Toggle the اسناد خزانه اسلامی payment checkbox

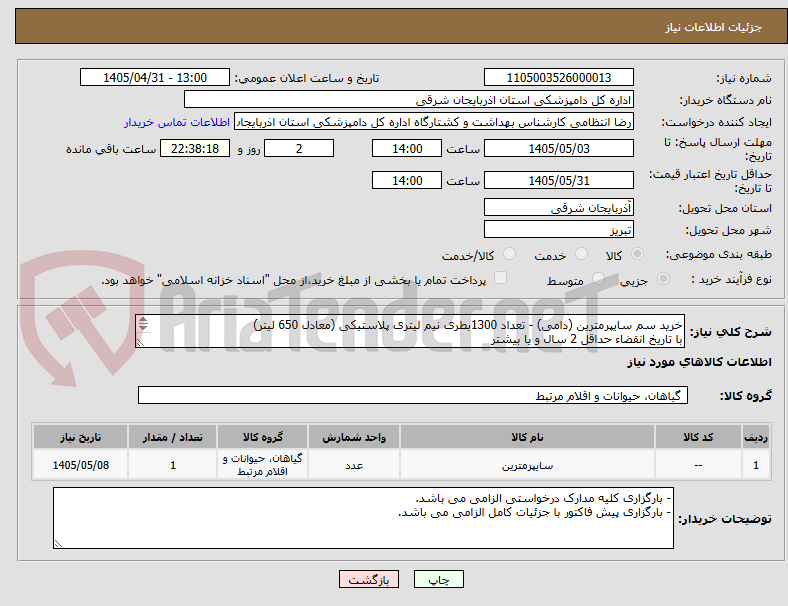(501, 278)
